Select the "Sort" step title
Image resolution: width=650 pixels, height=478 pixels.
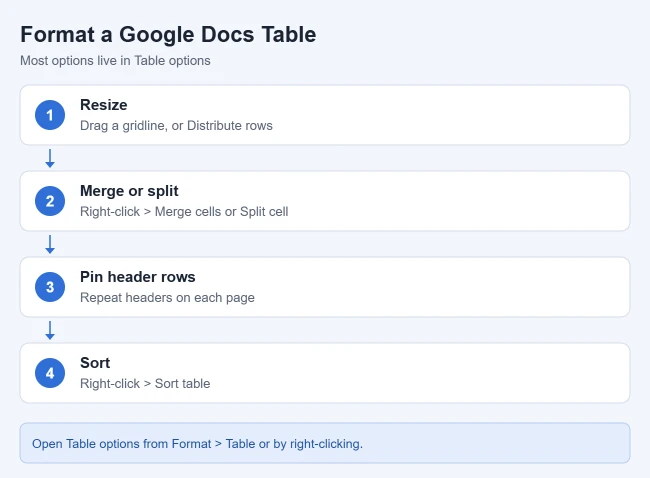coord(95,363)
